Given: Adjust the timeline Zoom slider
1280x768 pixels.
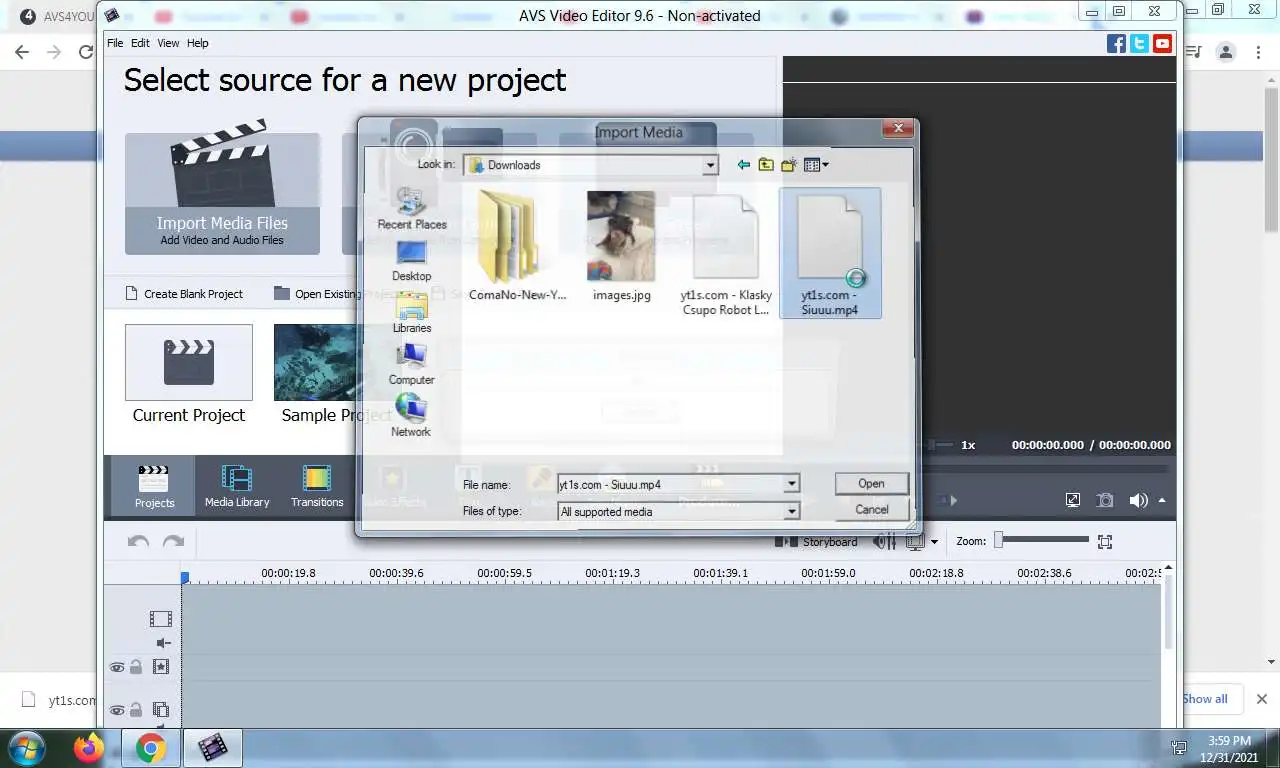Looking at the screenshot, I should 1041,541.
